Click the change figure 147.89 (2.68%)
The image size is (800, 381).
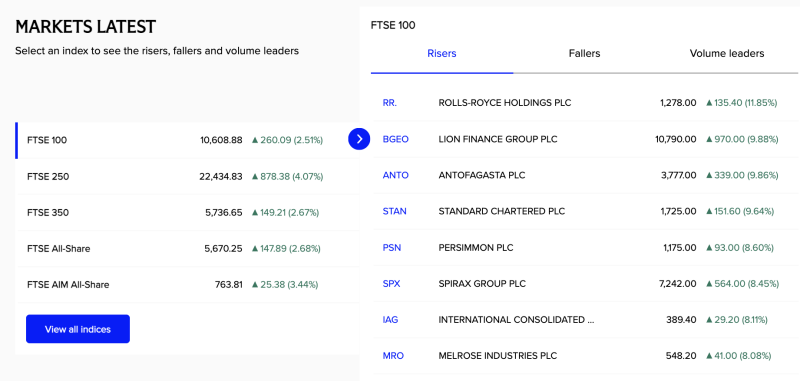tap(286, 249)
